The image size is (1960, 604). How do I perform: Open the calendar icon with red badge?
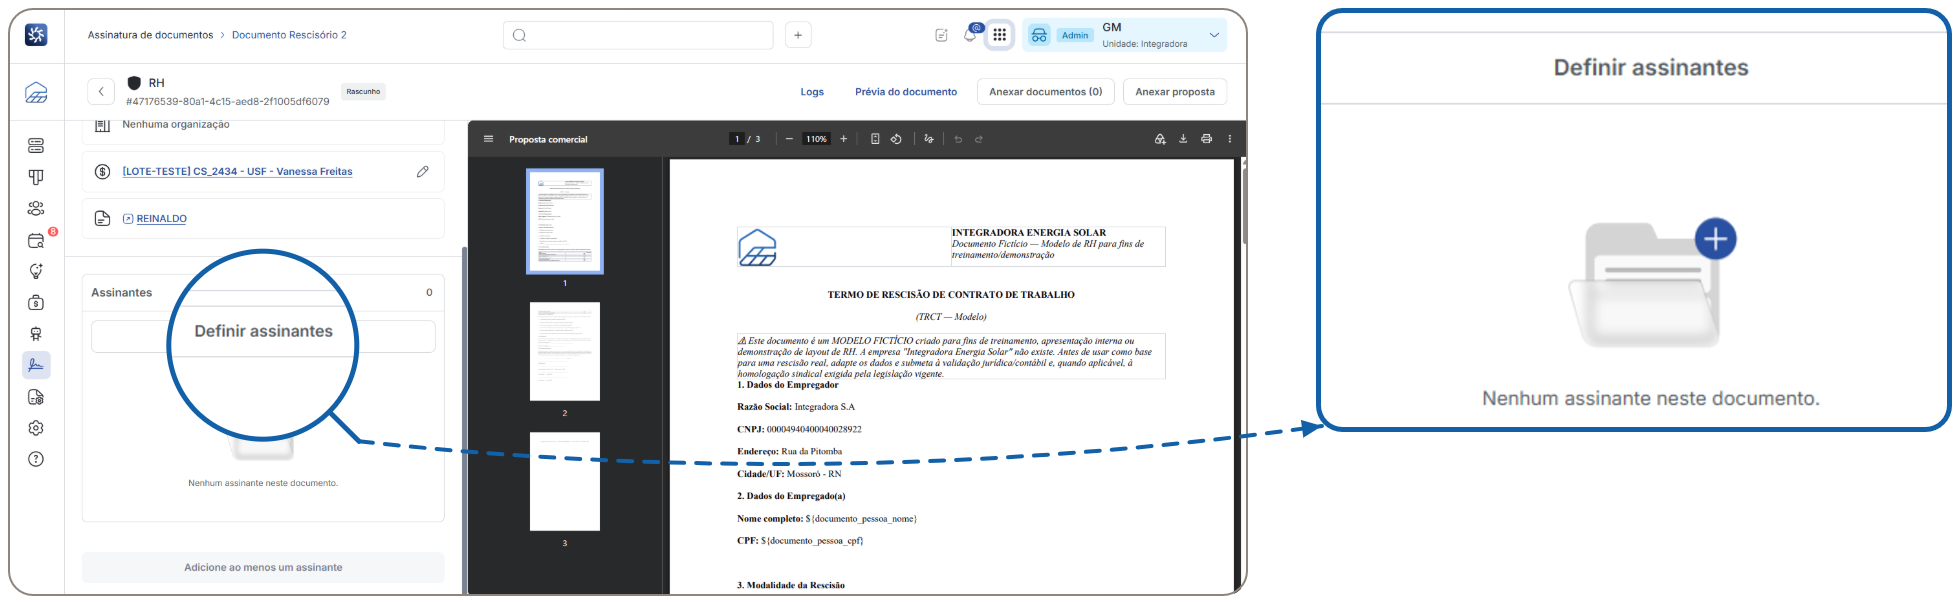[x=36, y=240]
